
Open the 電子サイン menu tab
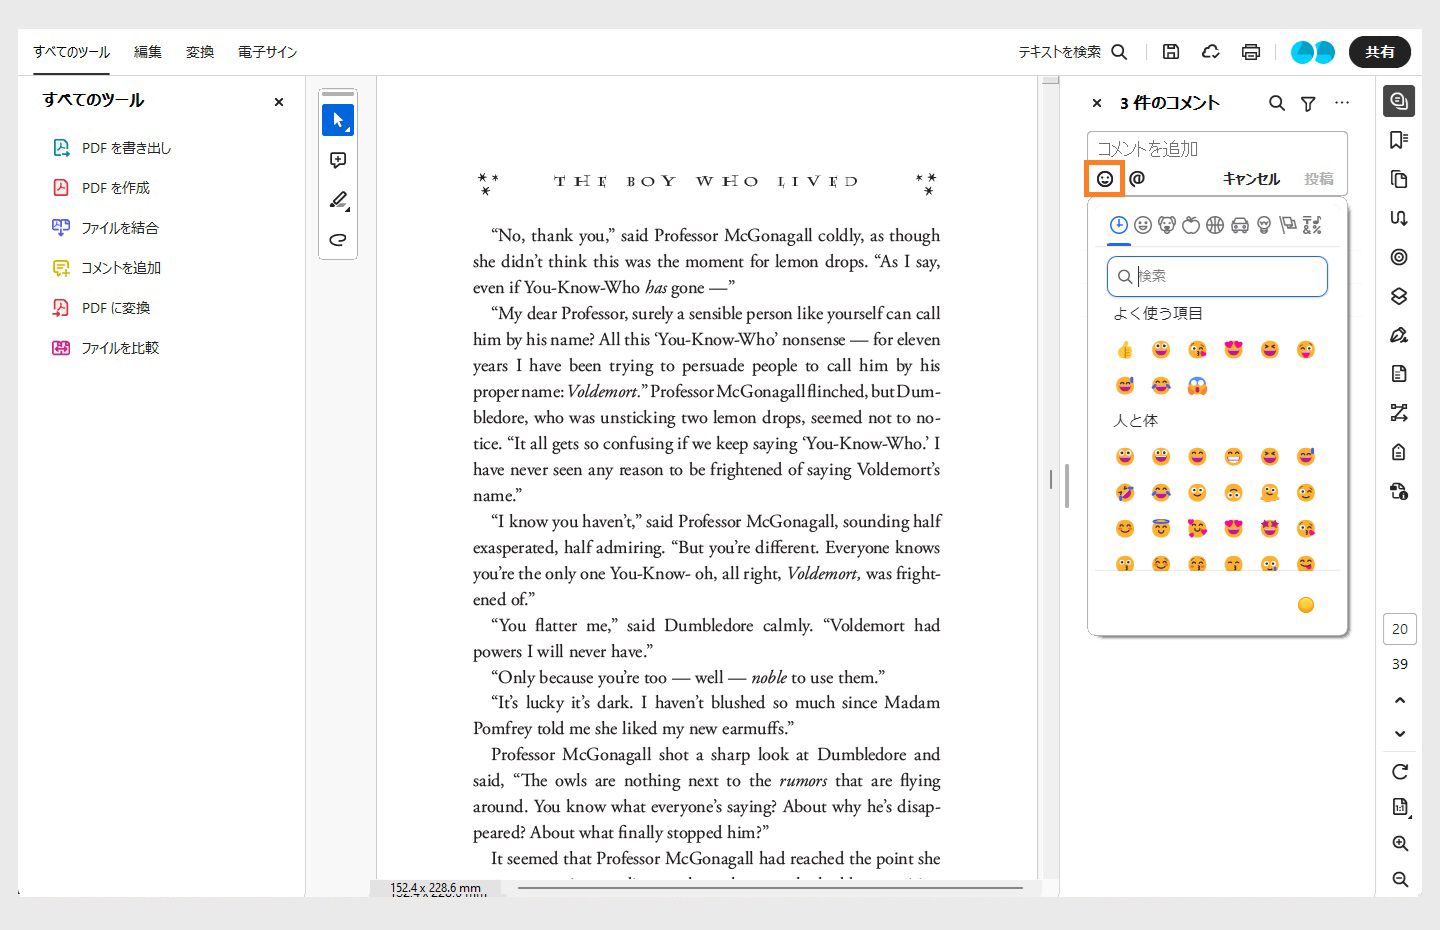point(267,52)
